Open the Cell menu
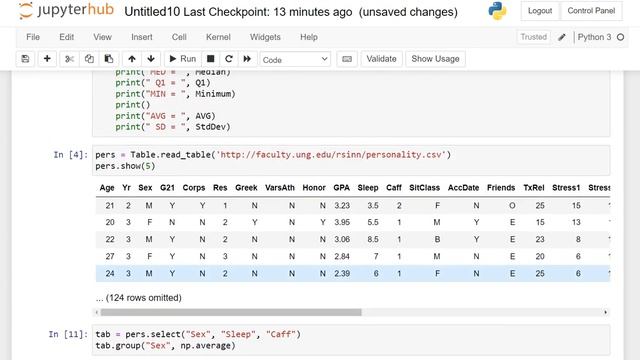This screenshot has width=640, height=360. 179,37
